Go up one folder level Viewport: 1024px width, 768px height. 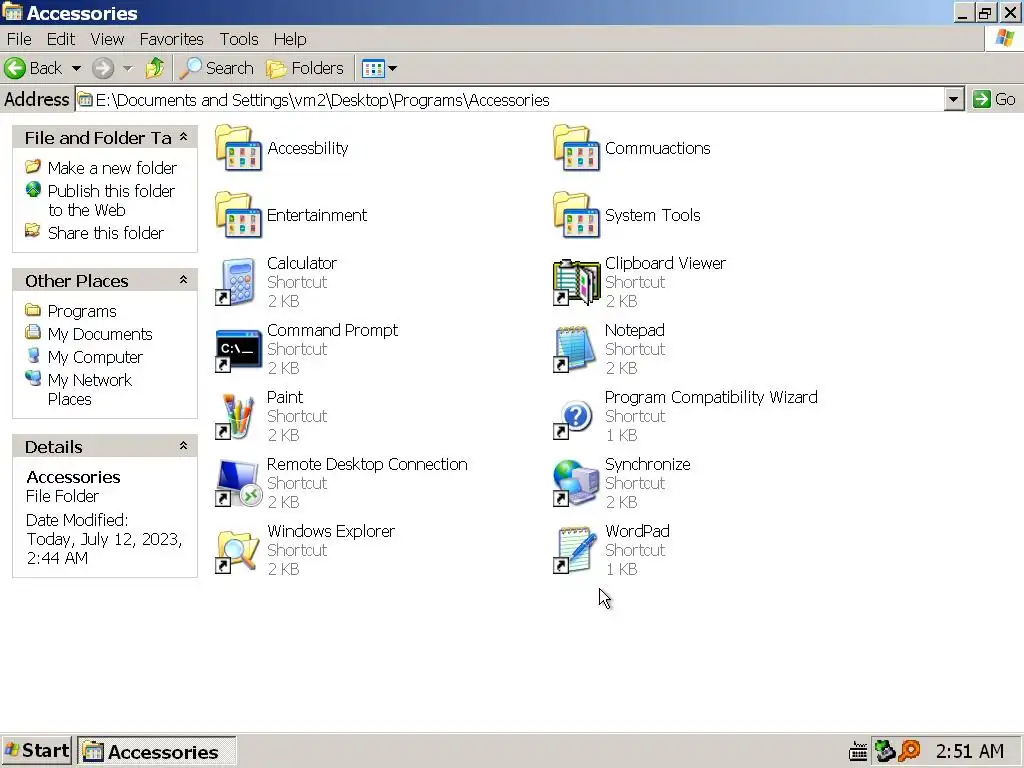tap(155, 68)
